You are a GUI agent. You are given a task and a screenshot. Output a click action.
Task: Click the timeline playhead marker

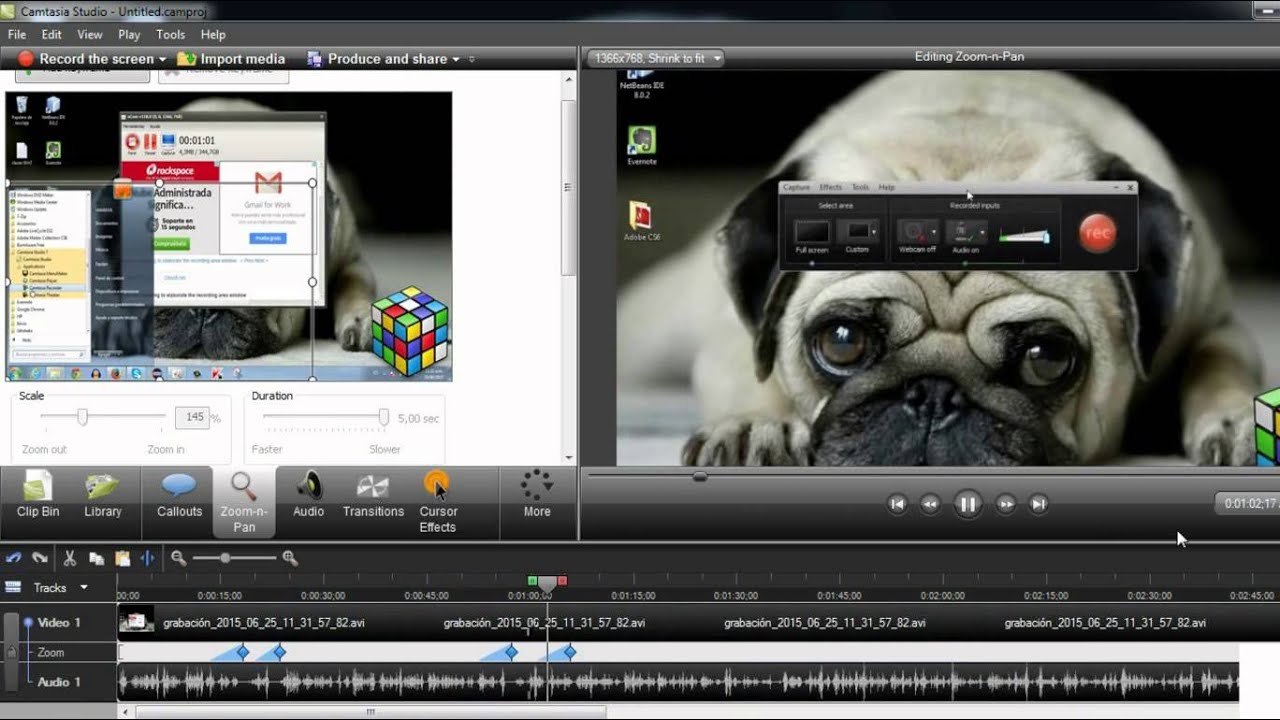click(x=547, y=583)
